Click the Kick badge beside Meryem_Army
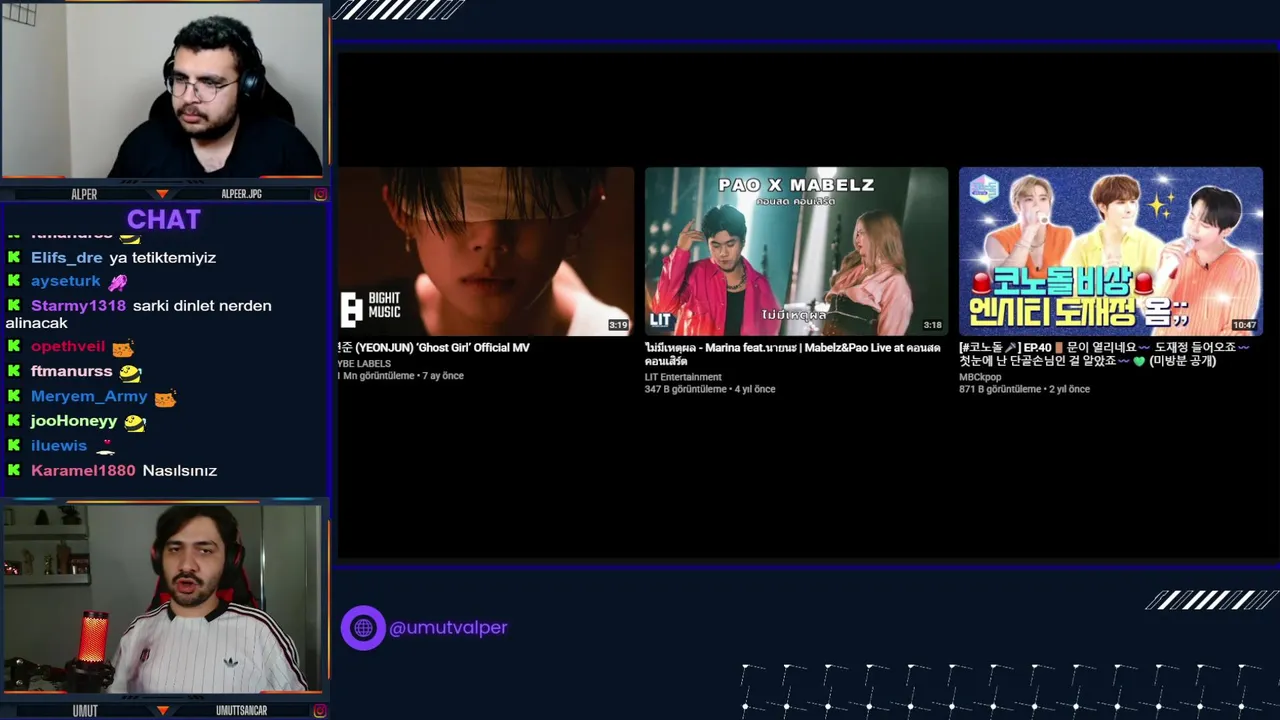Image resolution: width=1280 pixels, height=720 pixels. coord(14,396)
